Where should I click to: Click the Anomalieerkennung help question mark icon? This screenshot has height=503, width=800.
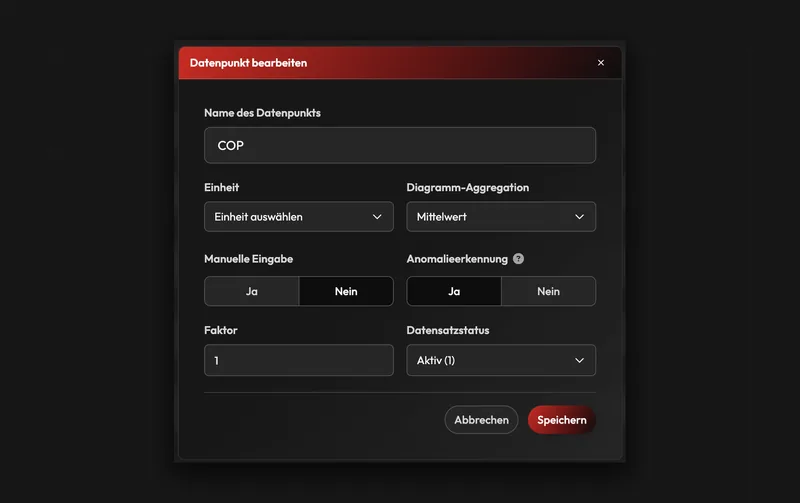click(x=518, y=259)
